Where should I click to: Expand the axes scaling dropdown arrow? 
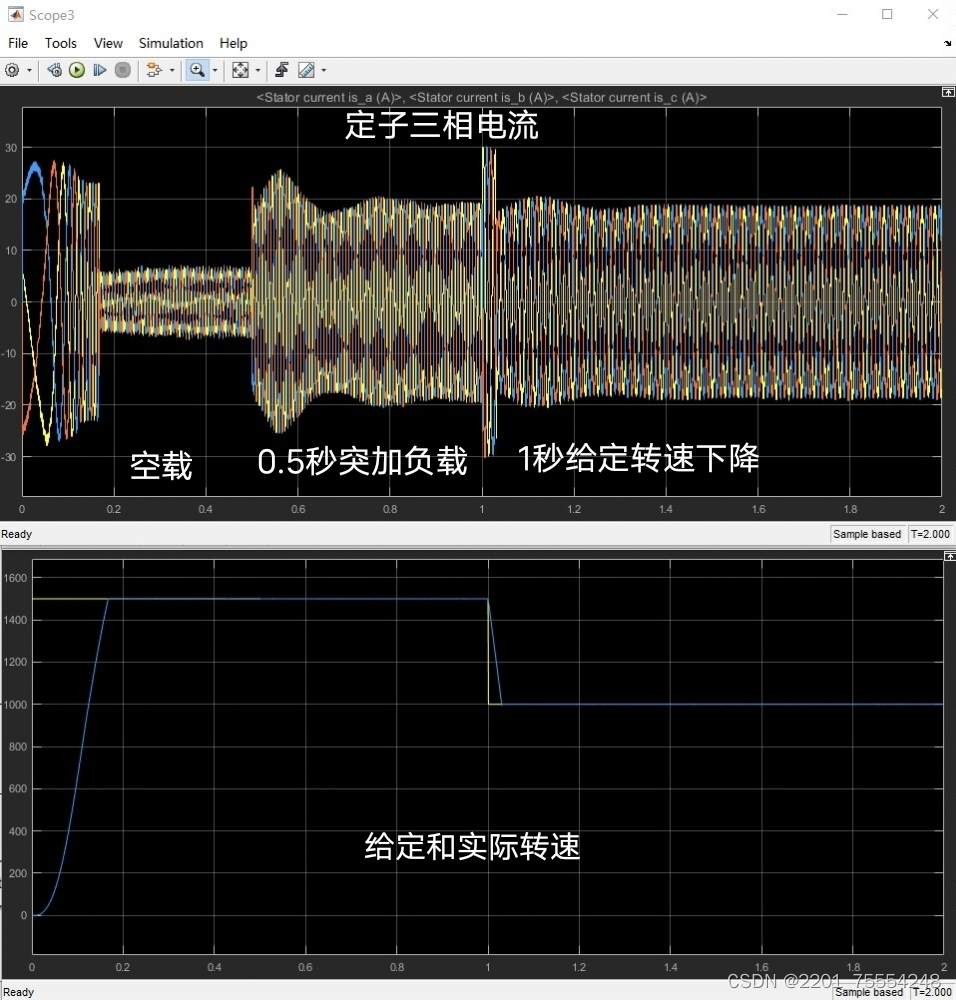click(258, 70)
